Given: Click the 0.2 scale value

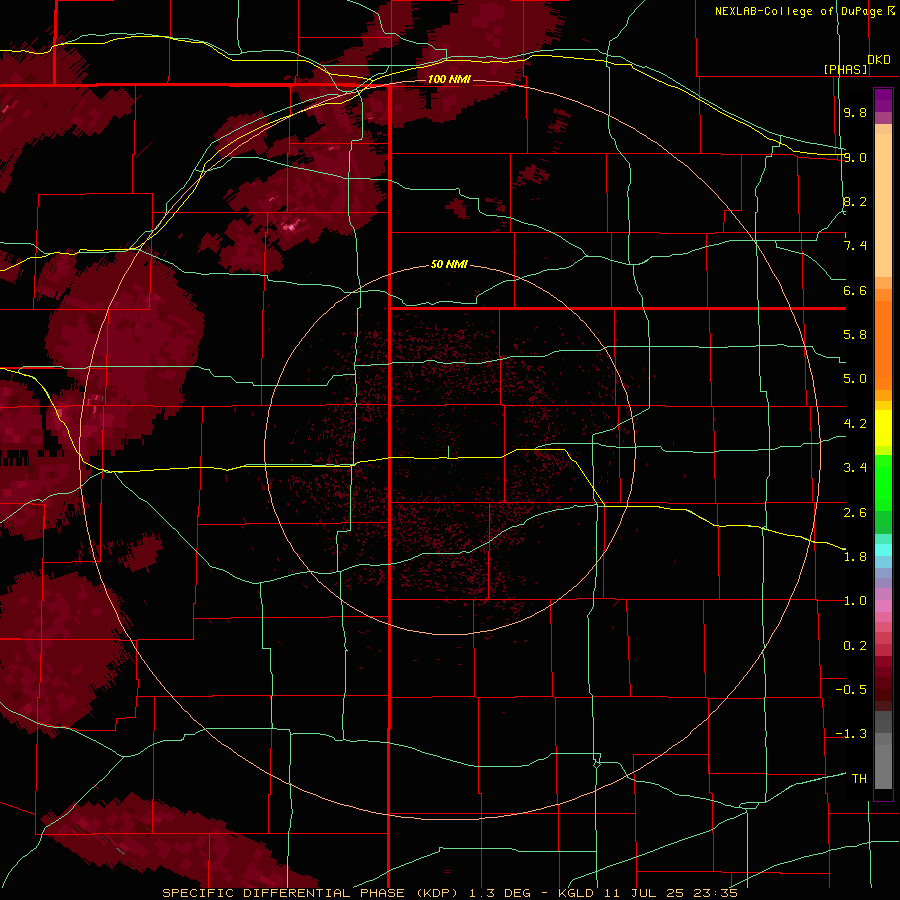Looking at the screenshot, I should tap(855, 646).
